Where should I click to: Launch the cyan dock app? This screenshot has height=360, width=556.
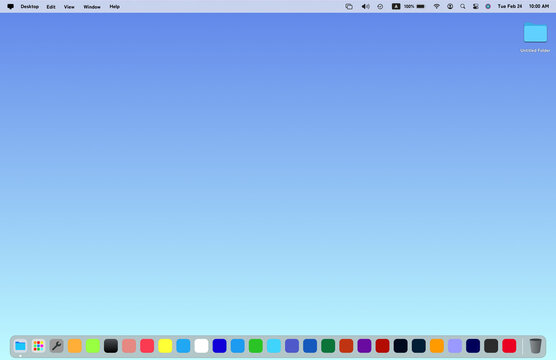tap(274, 346)
